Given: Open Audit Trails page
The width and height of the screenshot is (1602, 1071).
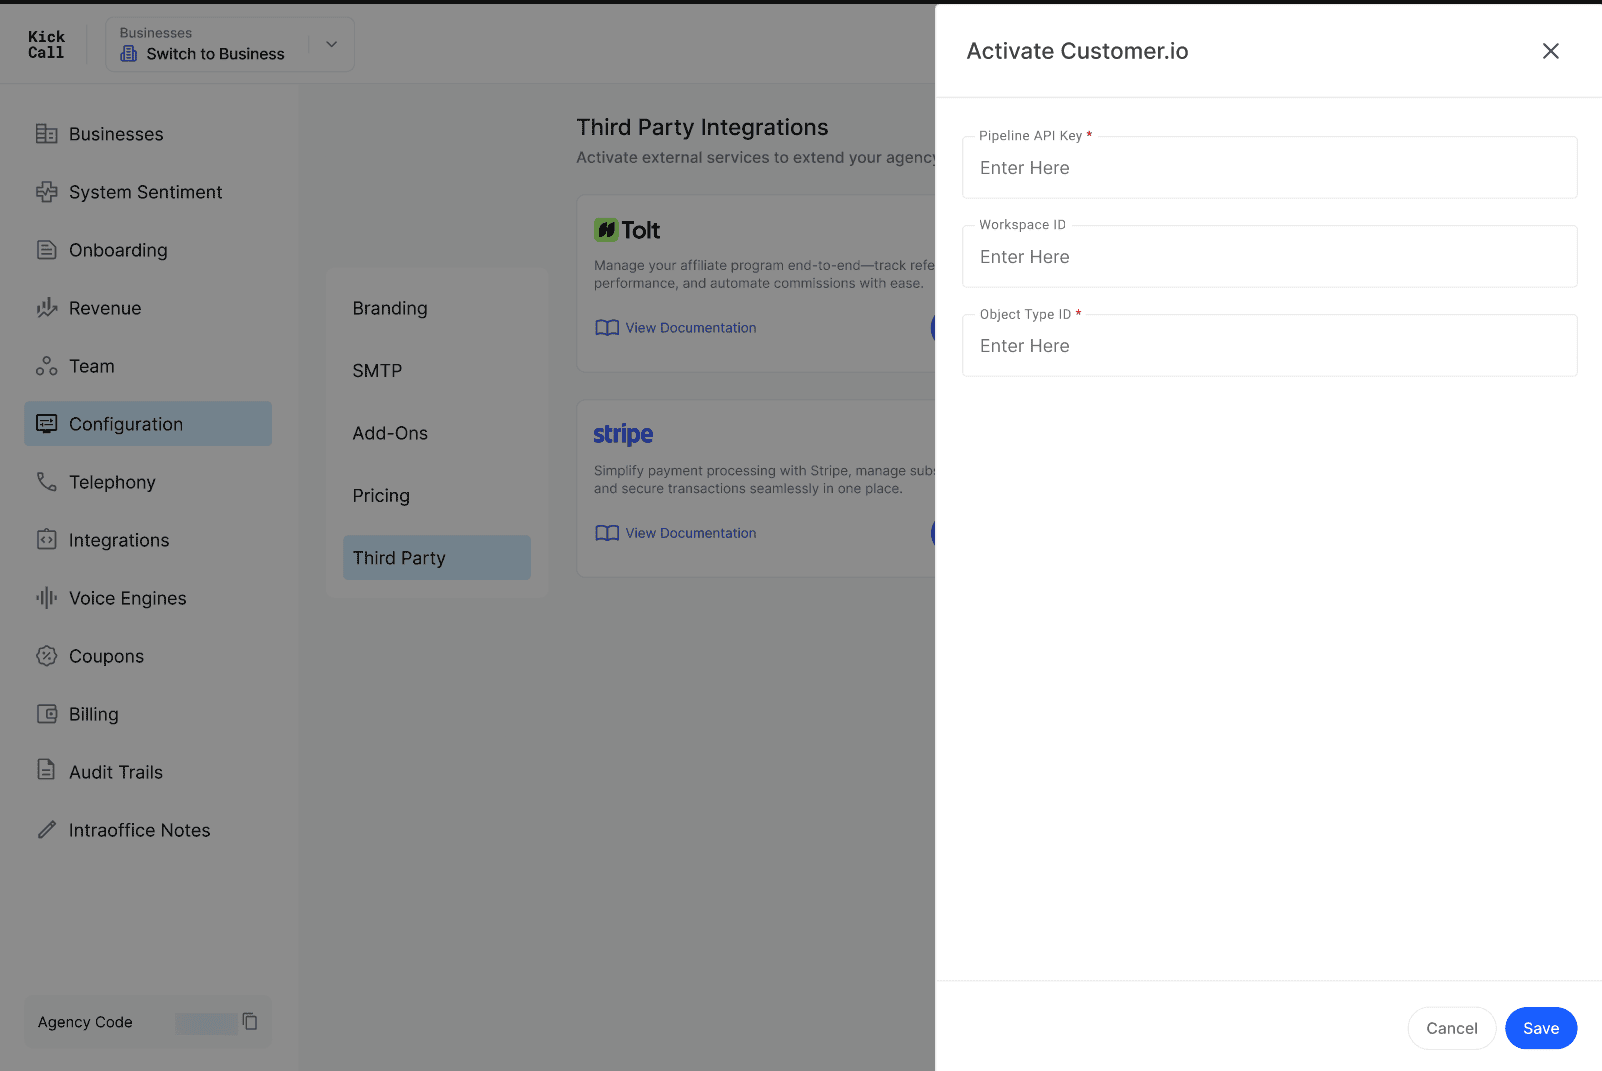Looking at the screenshot, I should tap(148, 772).
